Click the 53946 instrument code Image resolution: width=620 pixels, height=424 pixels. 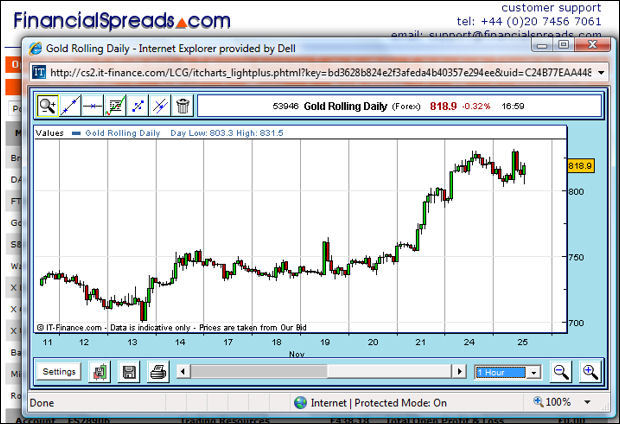pos(285,106)
